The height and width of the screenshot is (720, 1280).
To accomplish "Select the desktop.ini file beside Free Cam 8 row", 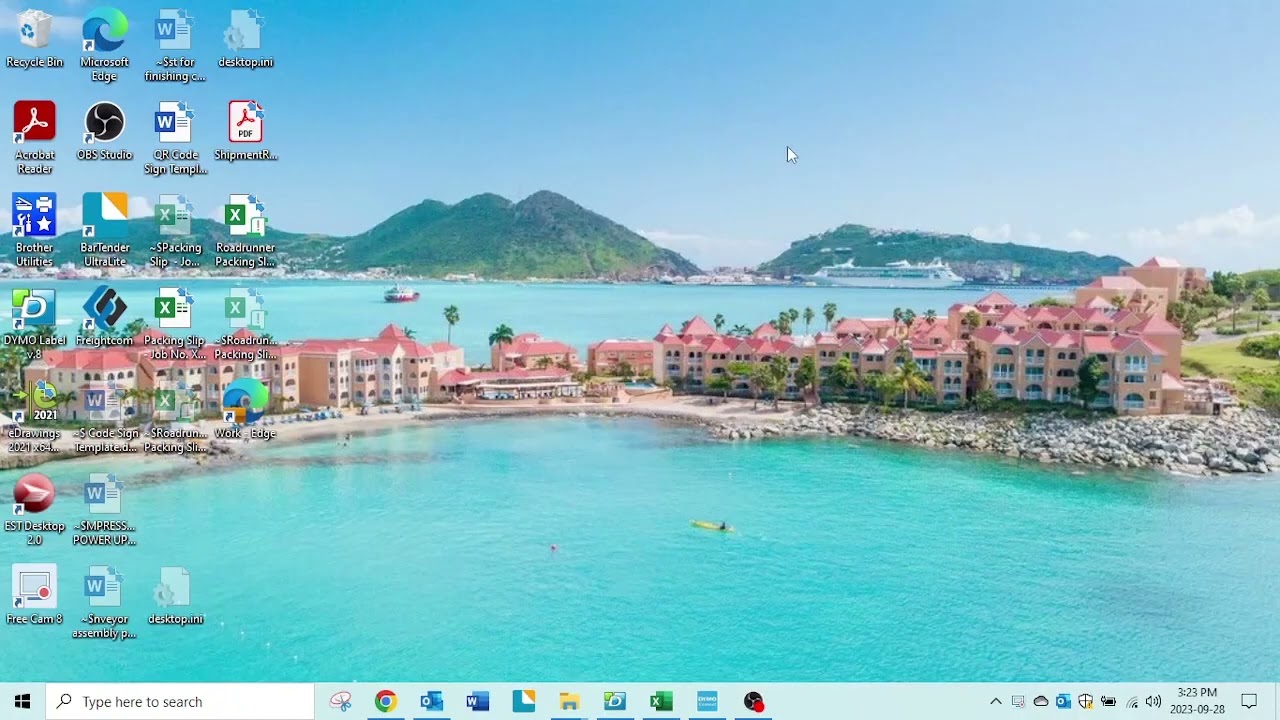I will 175,597.
